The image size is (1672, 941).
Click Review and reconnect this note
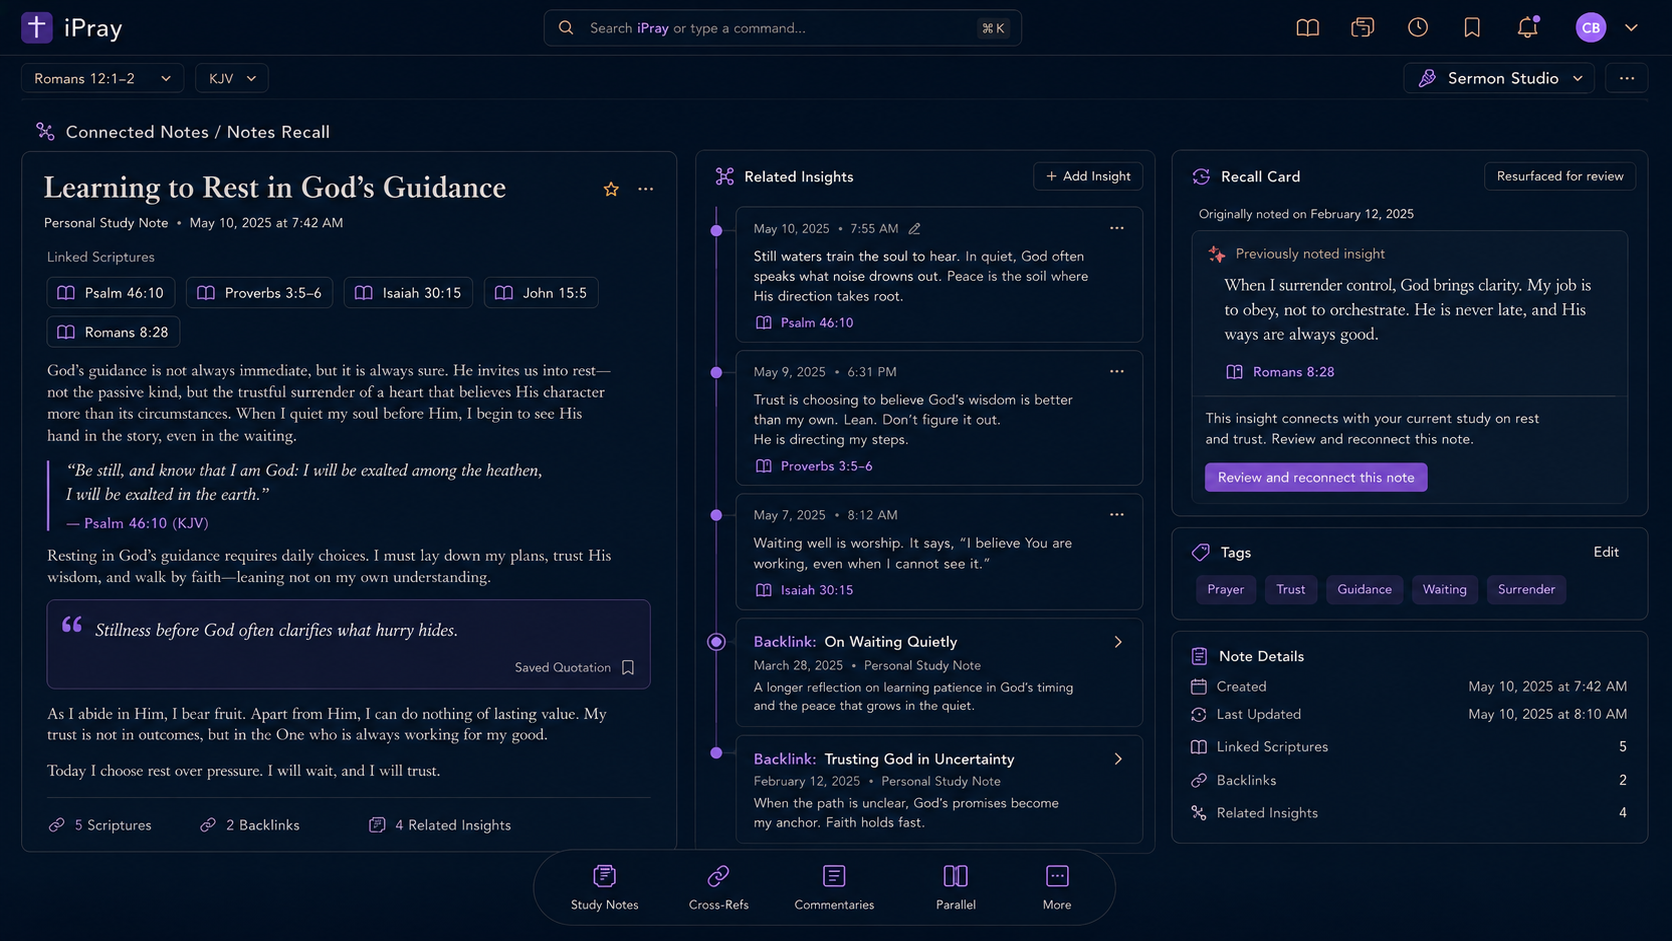[1316, 477]
